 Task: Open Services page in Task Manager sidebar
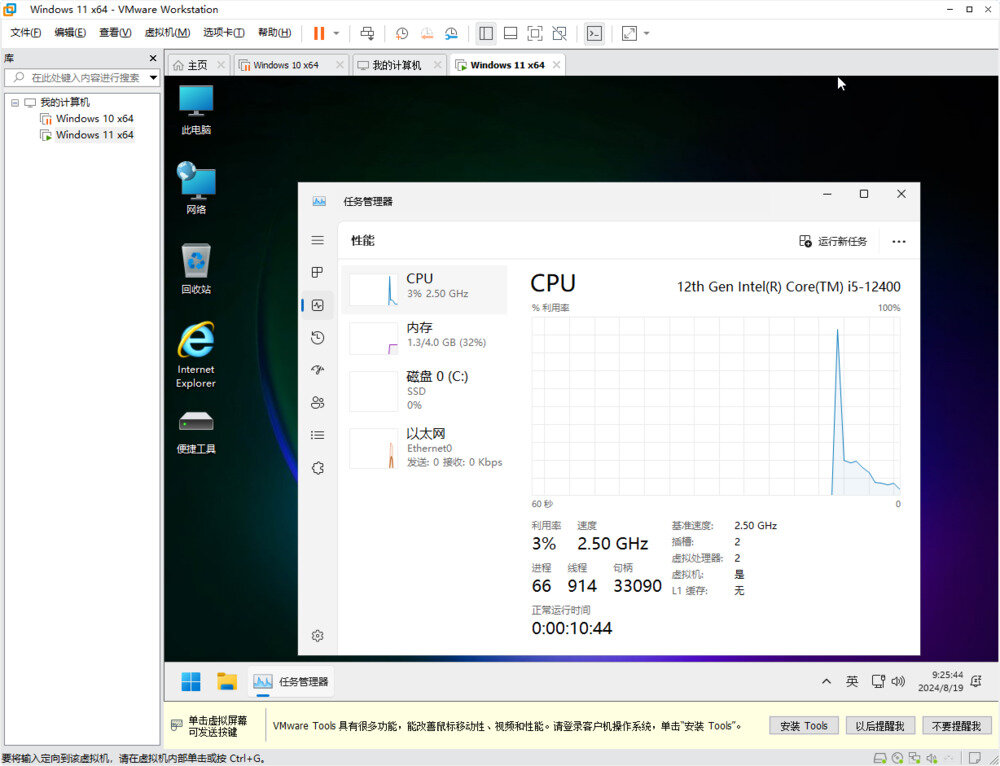pos(317,467)
